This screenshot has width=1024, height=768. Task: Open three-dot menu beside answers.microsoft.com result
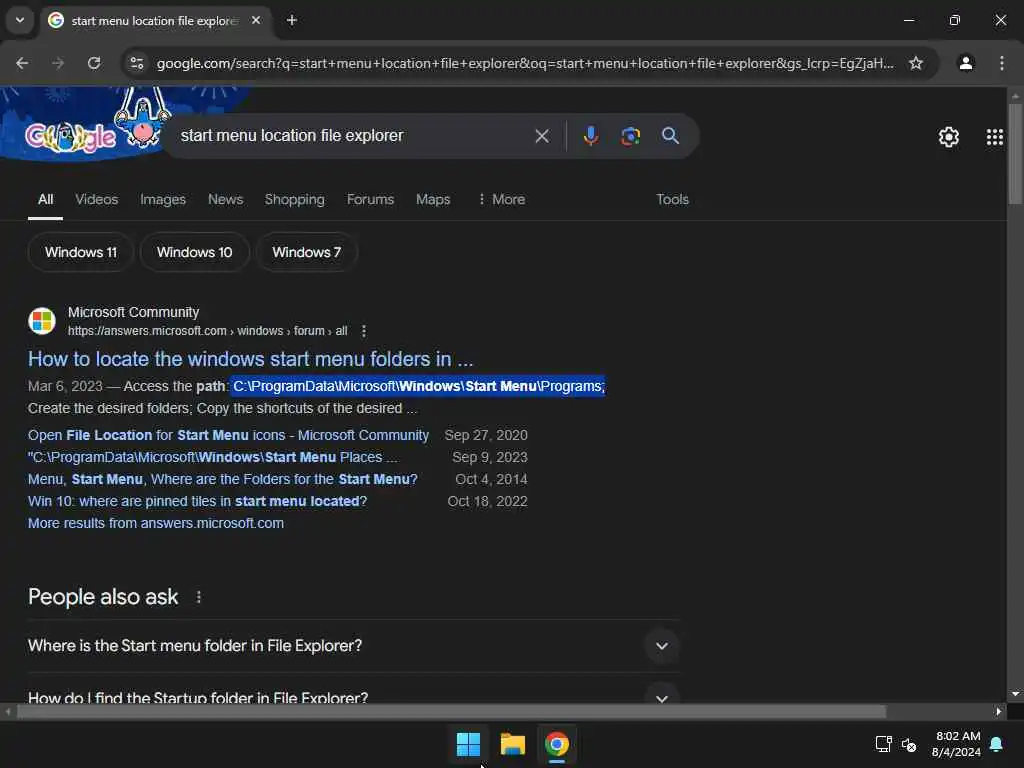point(364,331)
